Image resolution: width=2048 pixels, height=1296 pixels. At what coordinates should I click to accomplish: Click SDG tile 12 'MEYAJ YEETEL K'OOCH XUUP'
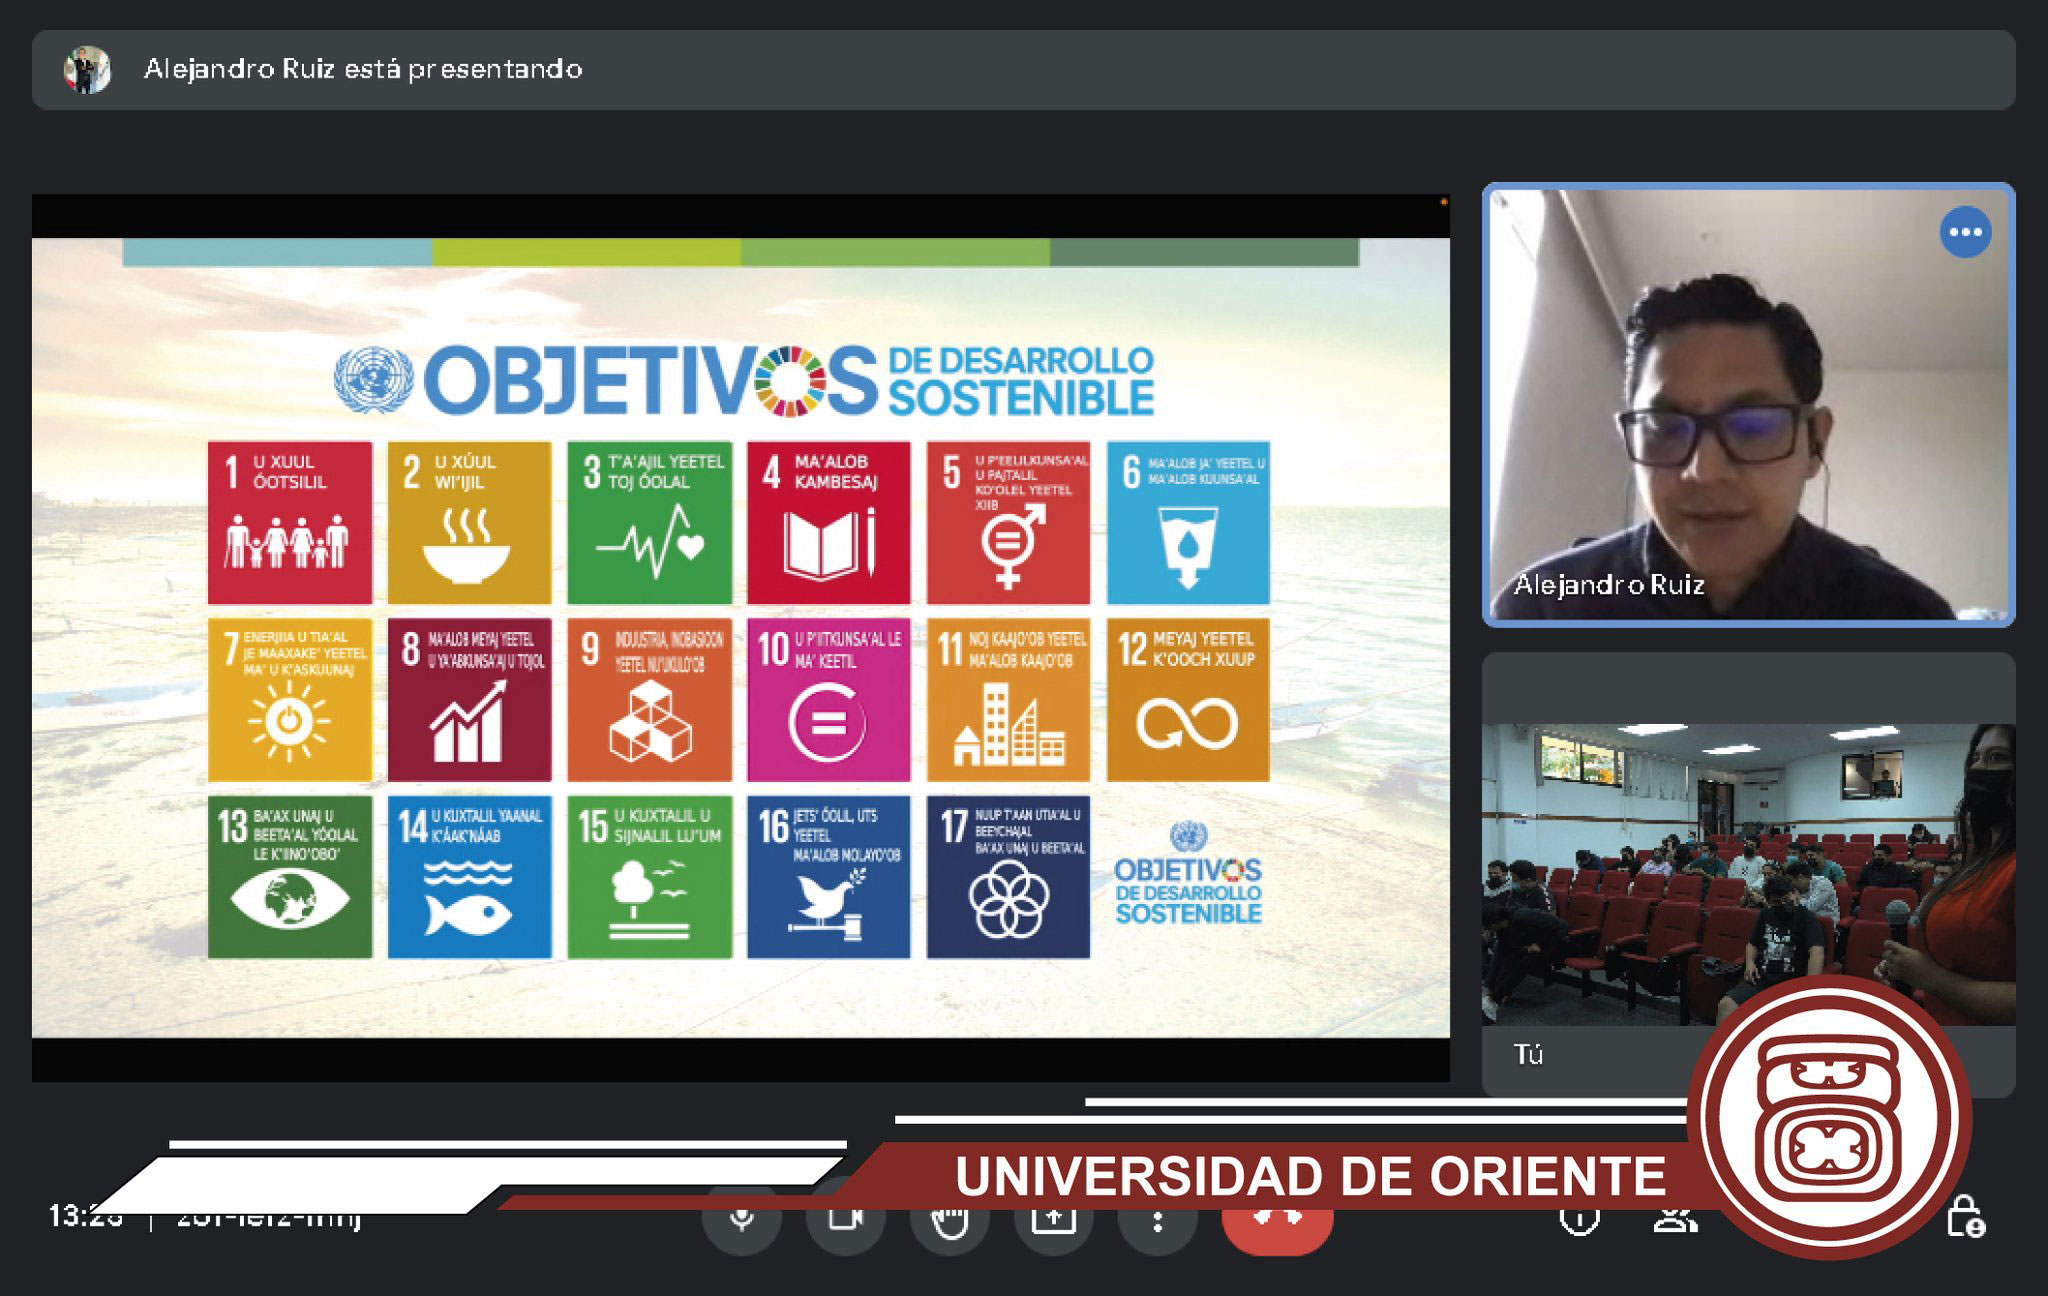[x=1188, y=700]
